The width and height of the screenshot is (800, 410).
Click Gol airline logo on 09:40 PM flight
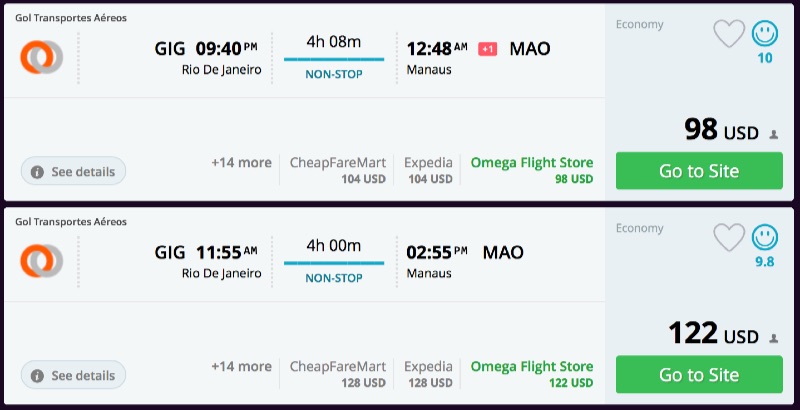42,57
